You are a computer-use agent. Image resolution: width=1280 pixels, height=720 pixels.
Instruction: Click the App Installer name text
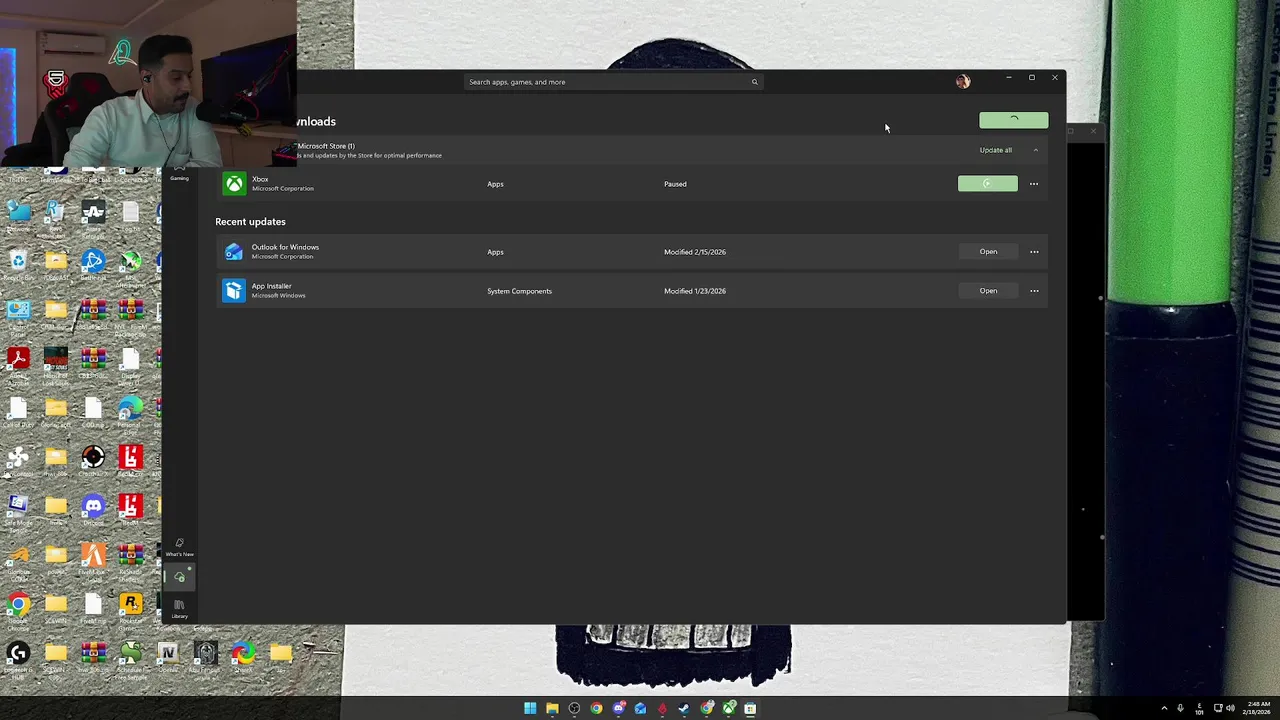271,286
